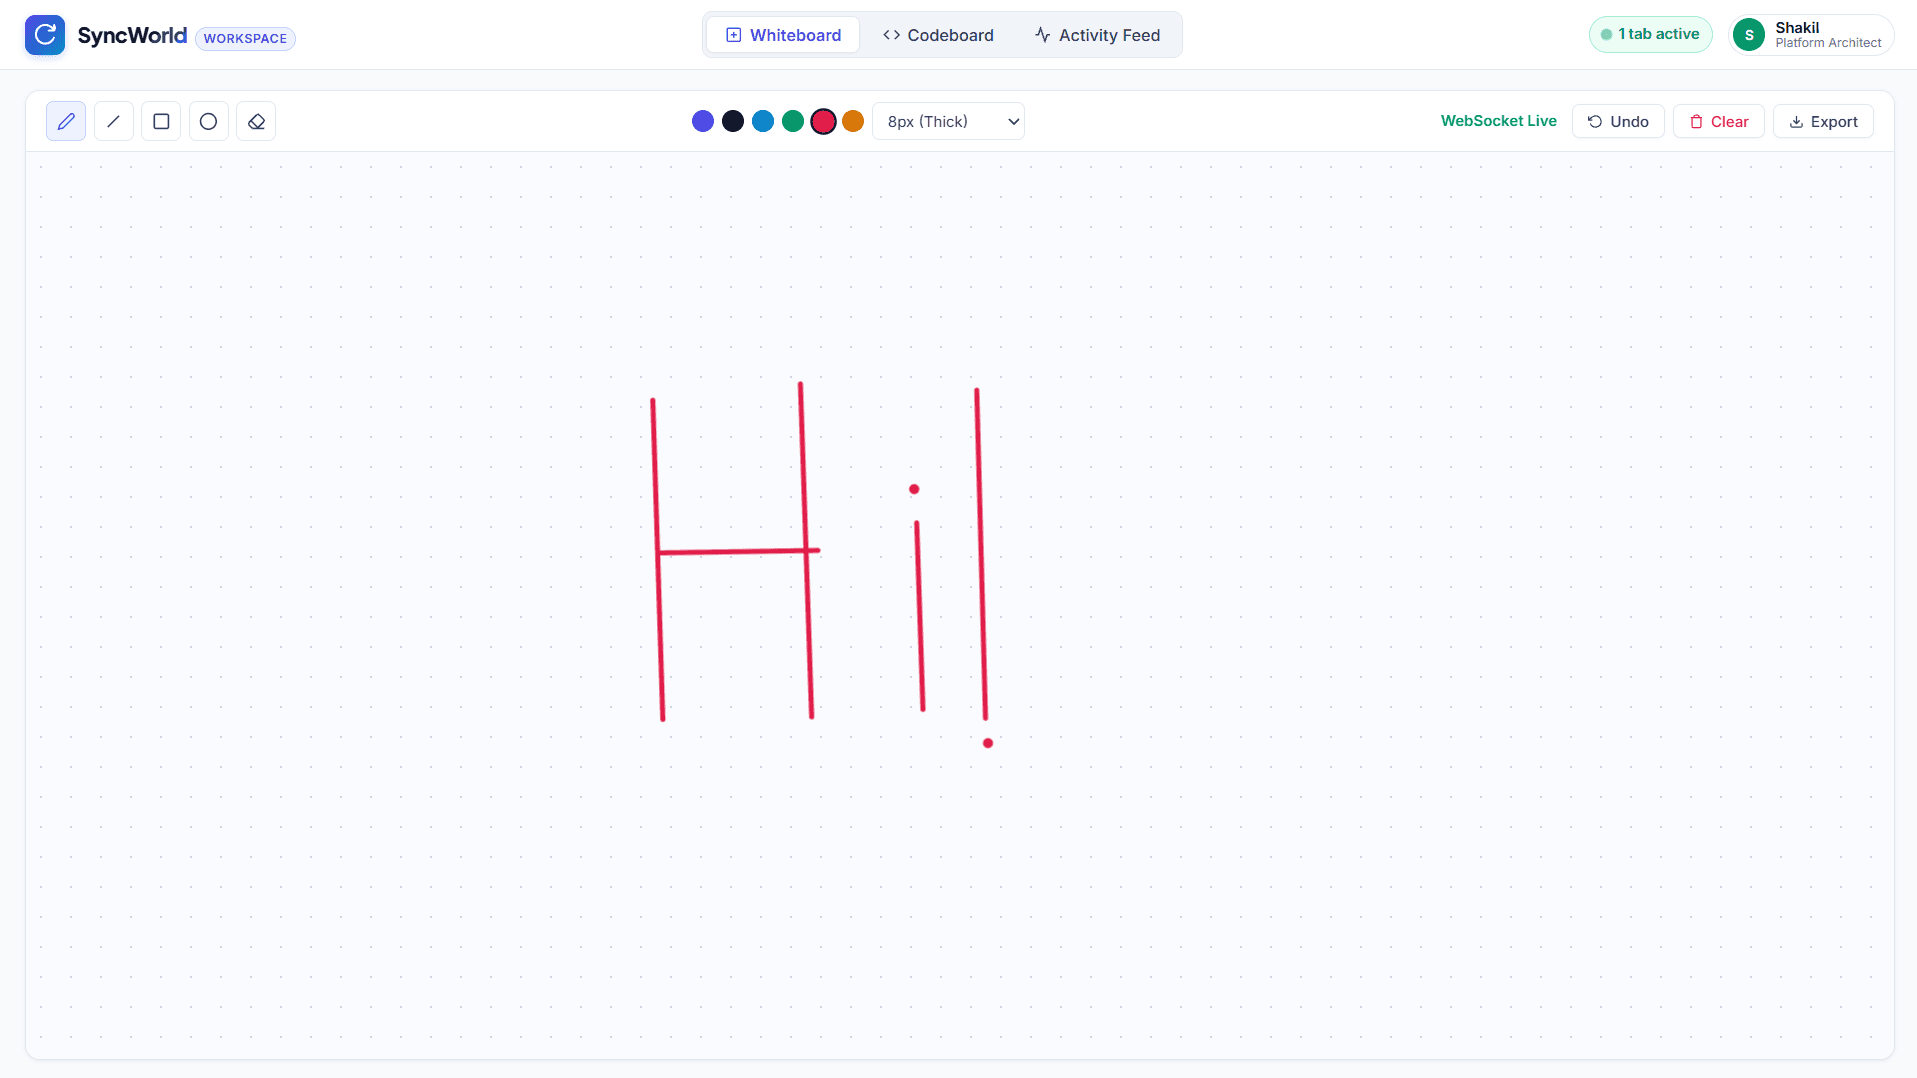Select the Eraser tool

pos(256,121)
